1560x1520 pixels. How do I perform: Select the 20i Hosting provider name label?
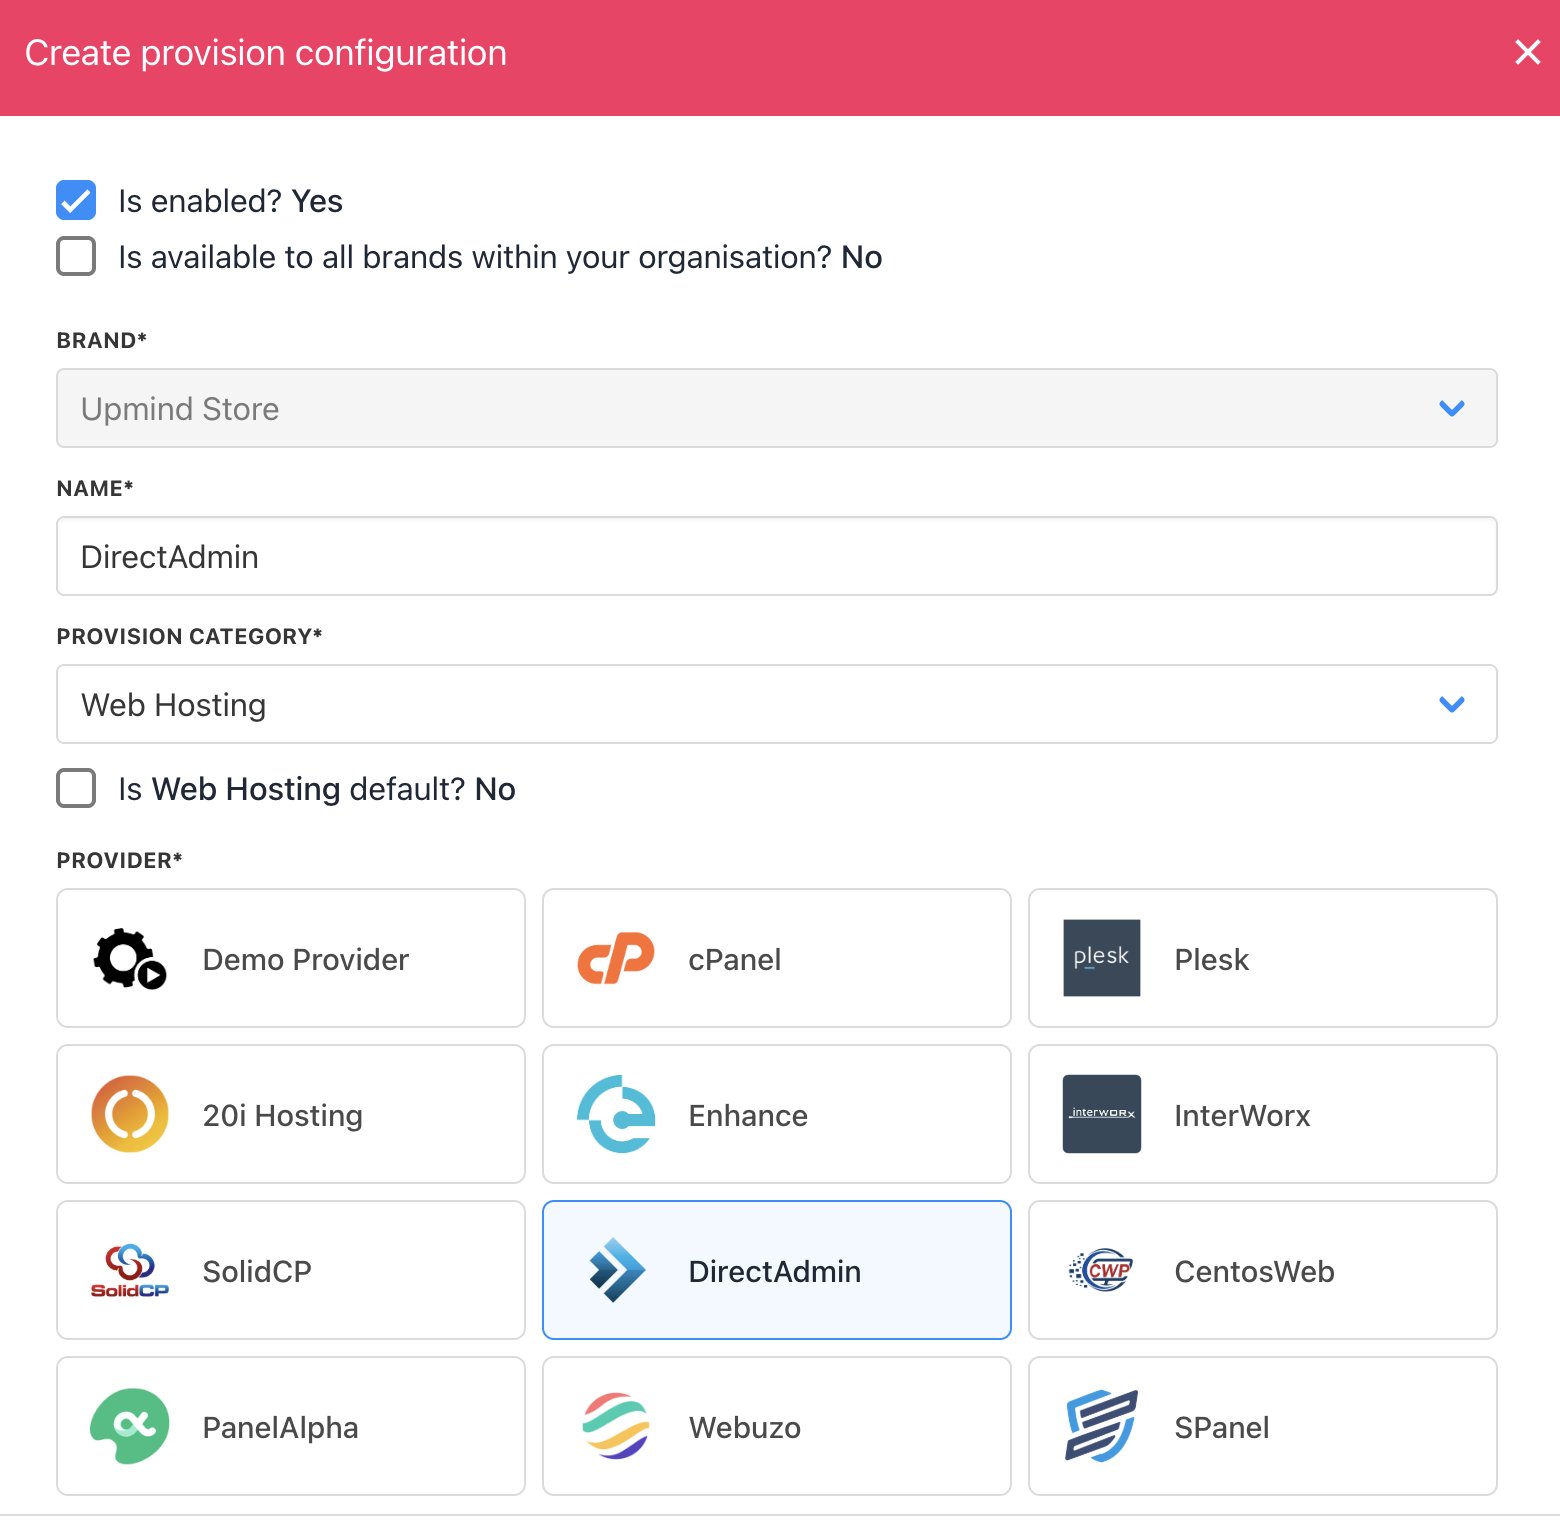(x=283, y=1115)
